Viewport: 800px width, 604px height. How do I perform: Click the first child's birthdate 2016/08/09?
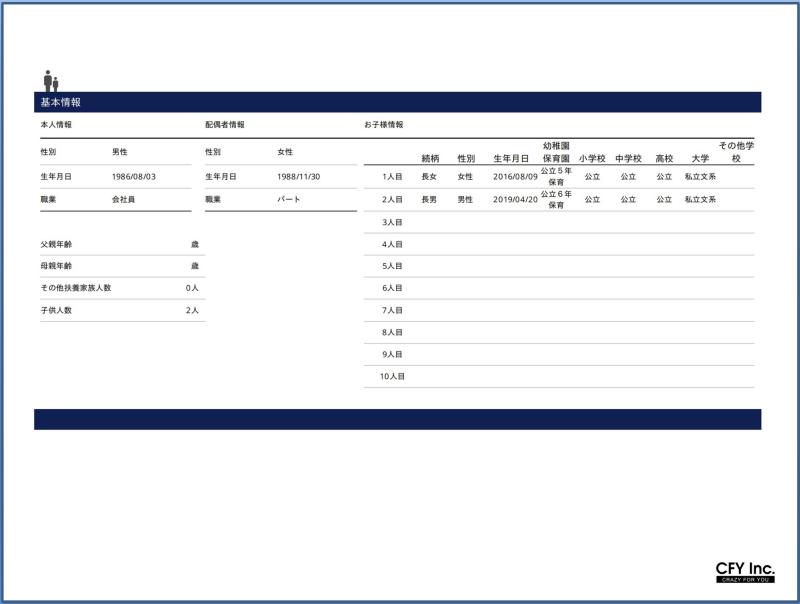tap(515, 176)
